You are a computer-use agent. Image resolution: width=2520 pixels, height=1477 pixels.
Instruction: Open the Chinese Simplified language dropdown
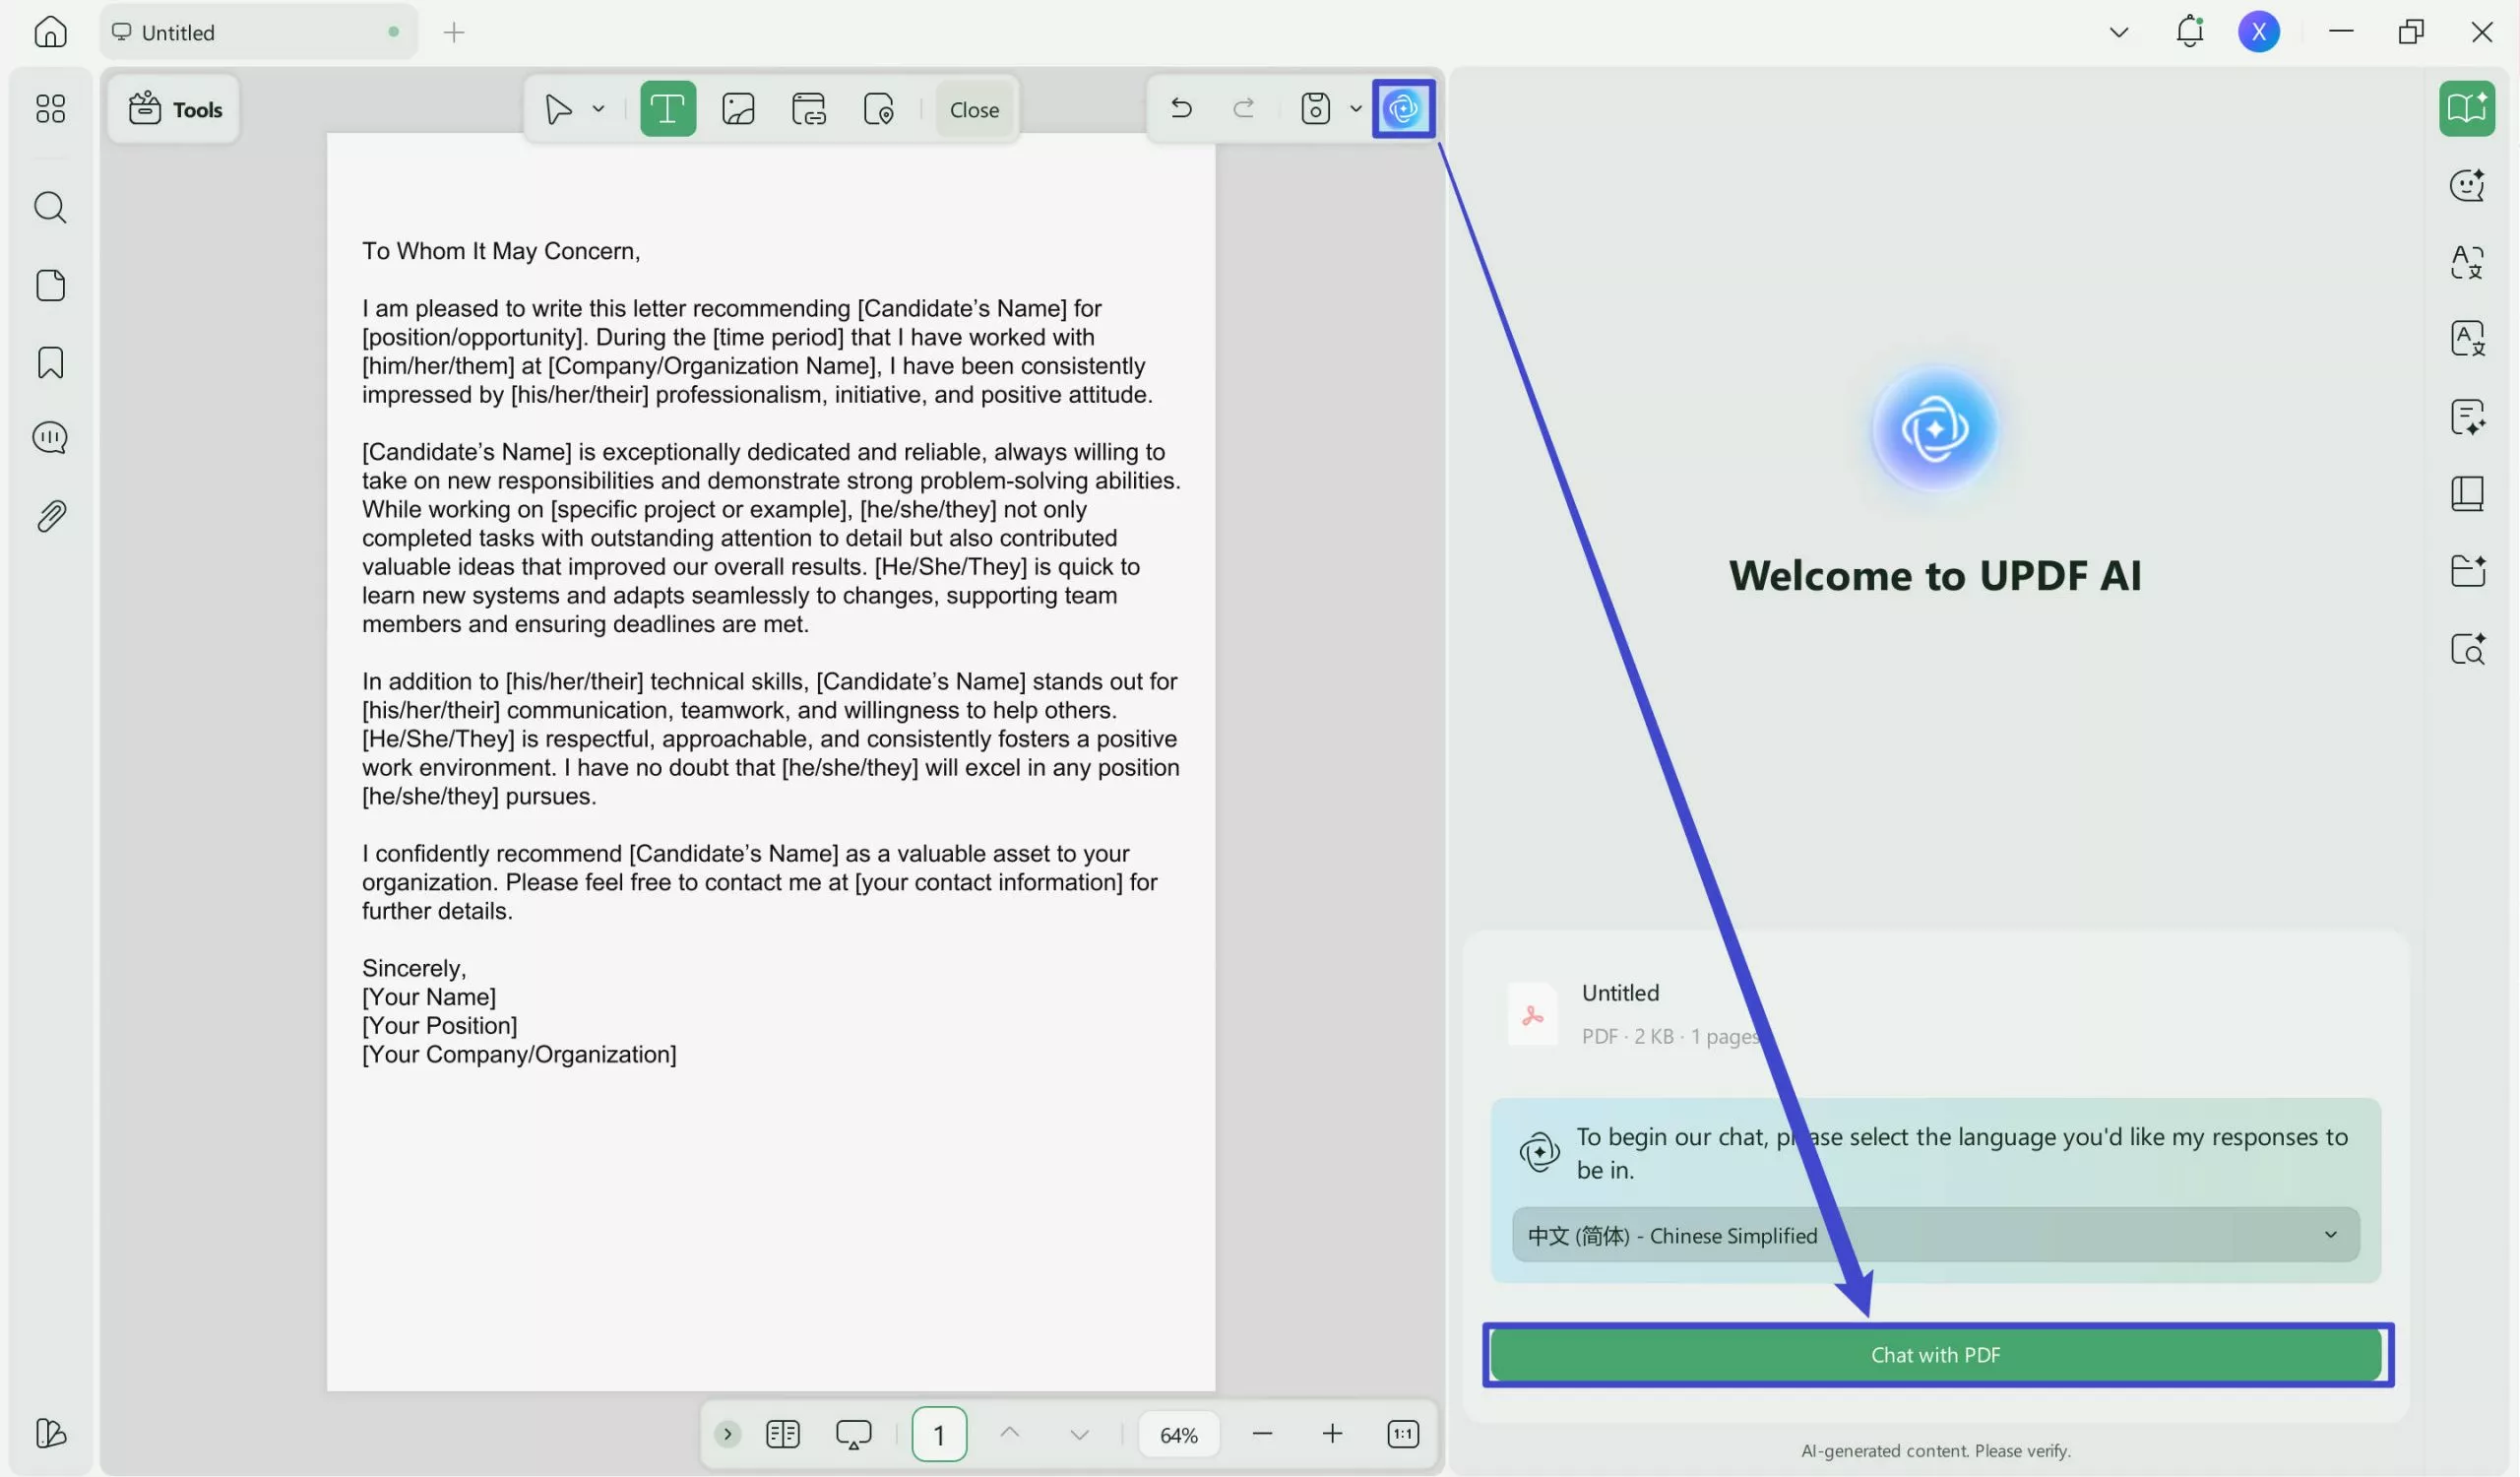click(1933, 1234)
